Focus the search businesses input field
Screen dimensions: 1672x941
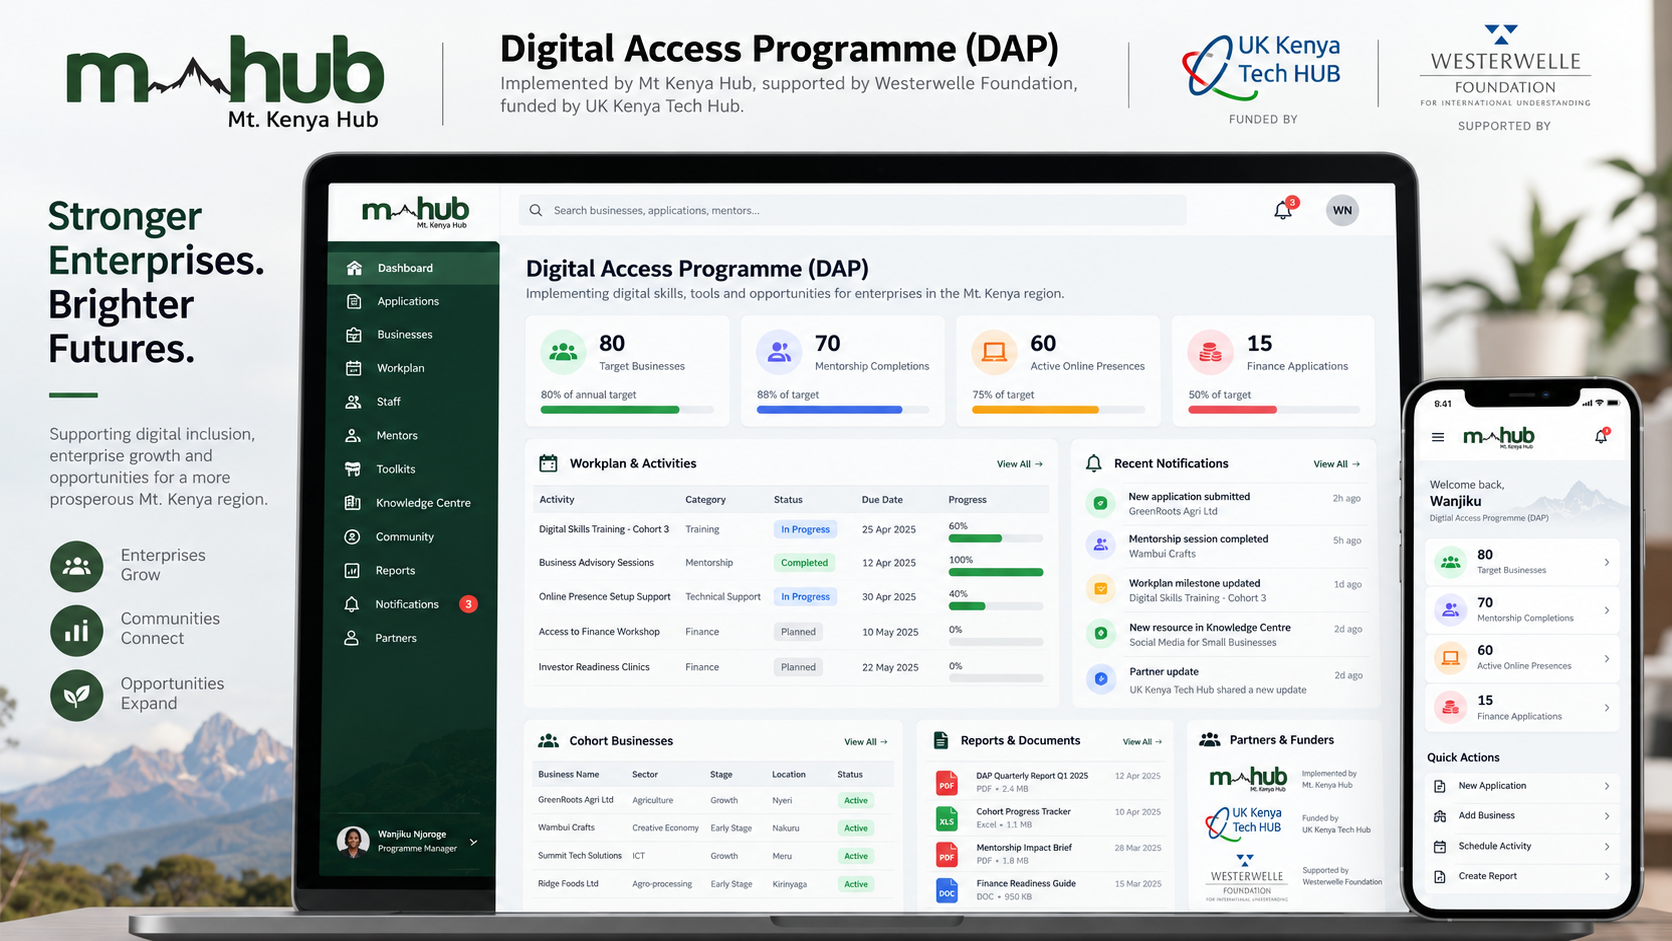(852, 210)
